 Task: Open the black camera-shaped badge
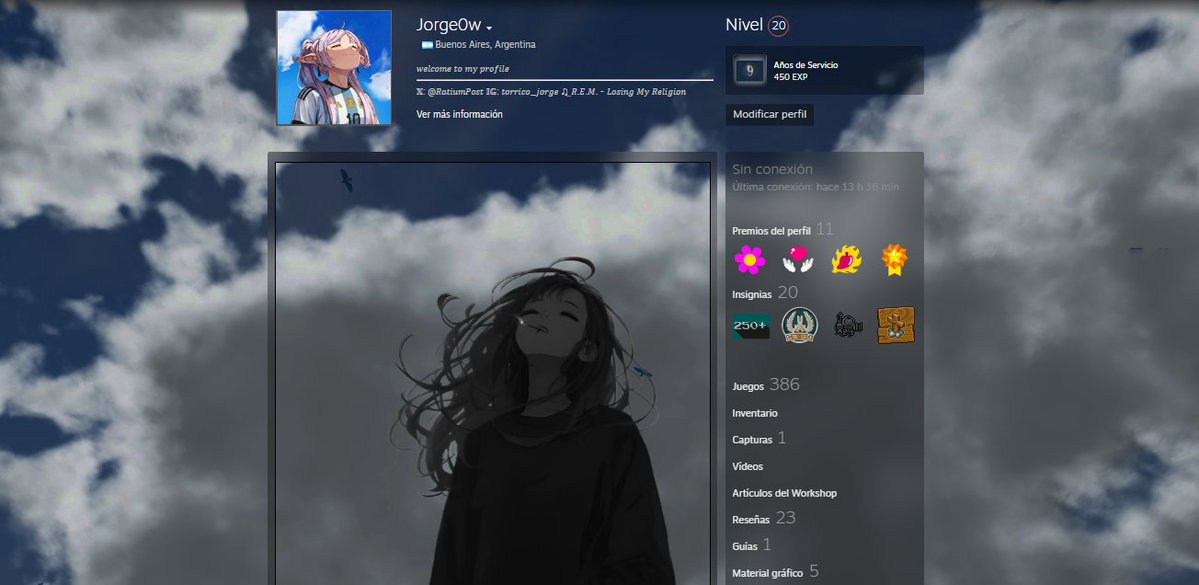pos(847,325)
